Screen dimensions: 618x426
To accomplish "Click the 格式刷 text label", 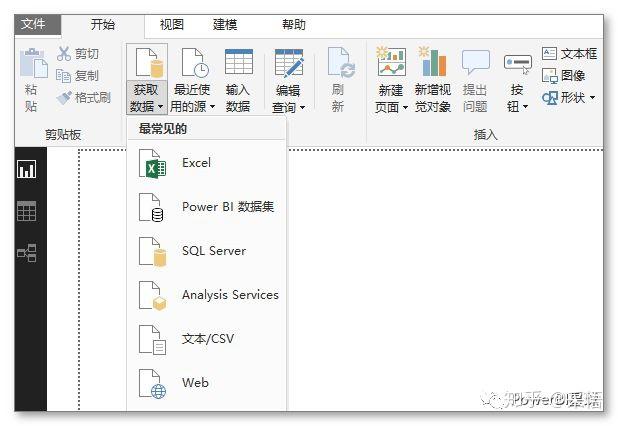I will (93, 97).
